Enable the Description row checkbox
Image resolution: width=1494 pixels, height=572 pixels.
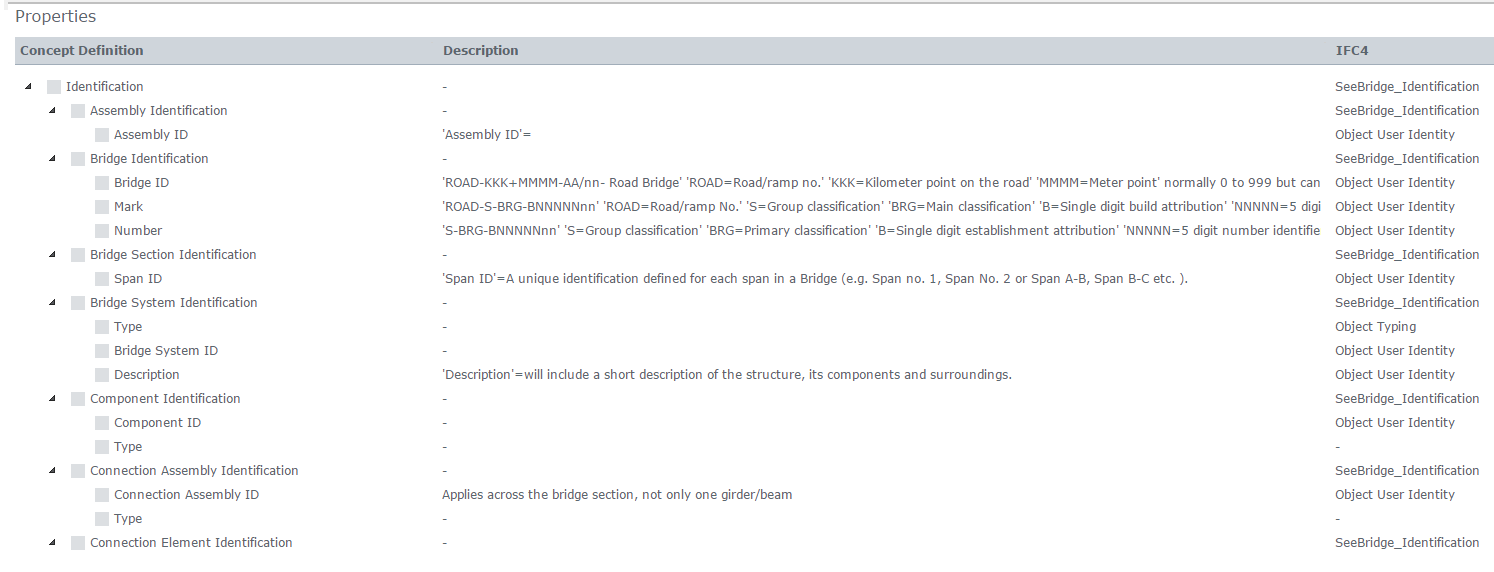(x=102, y=375)
